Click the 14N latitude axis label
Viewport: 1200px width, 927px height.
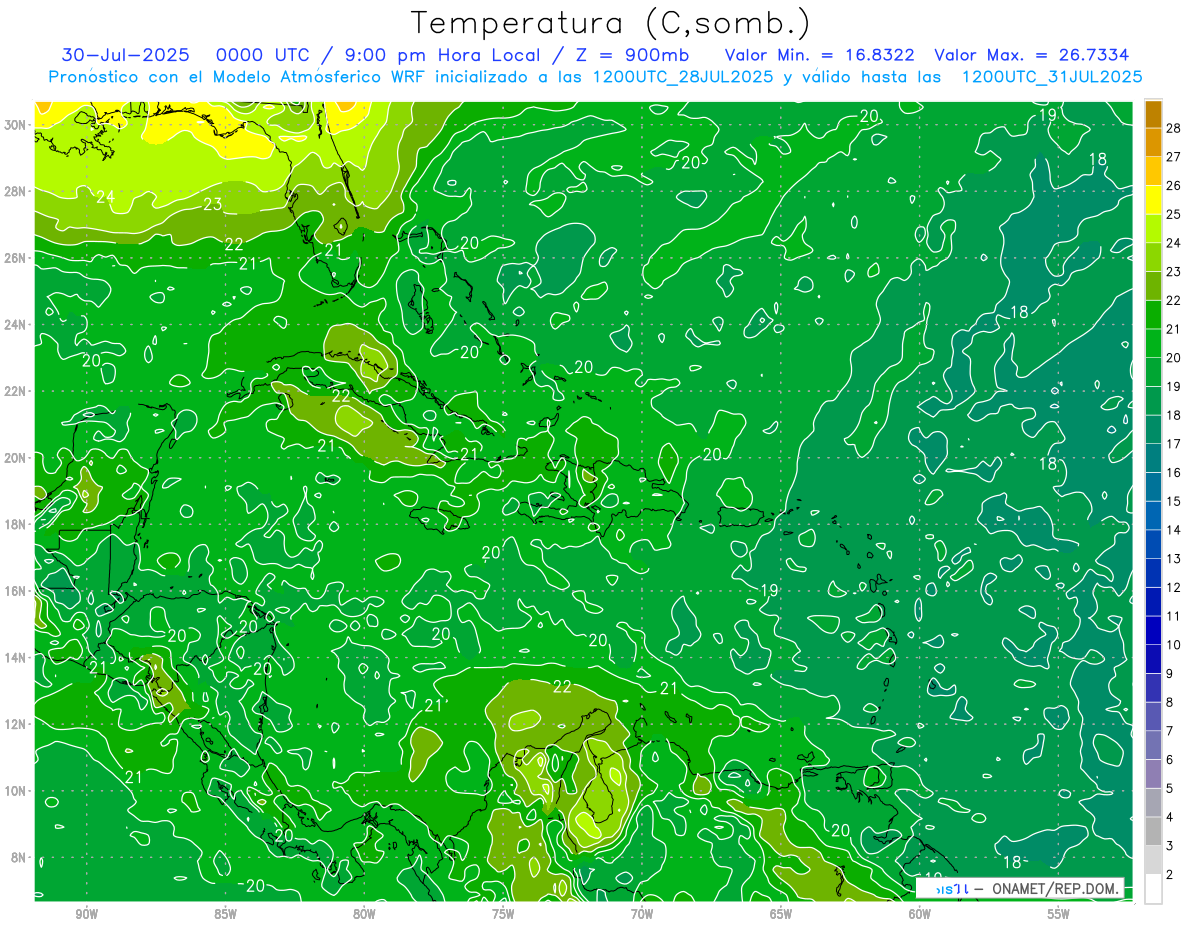coord(17,657)
